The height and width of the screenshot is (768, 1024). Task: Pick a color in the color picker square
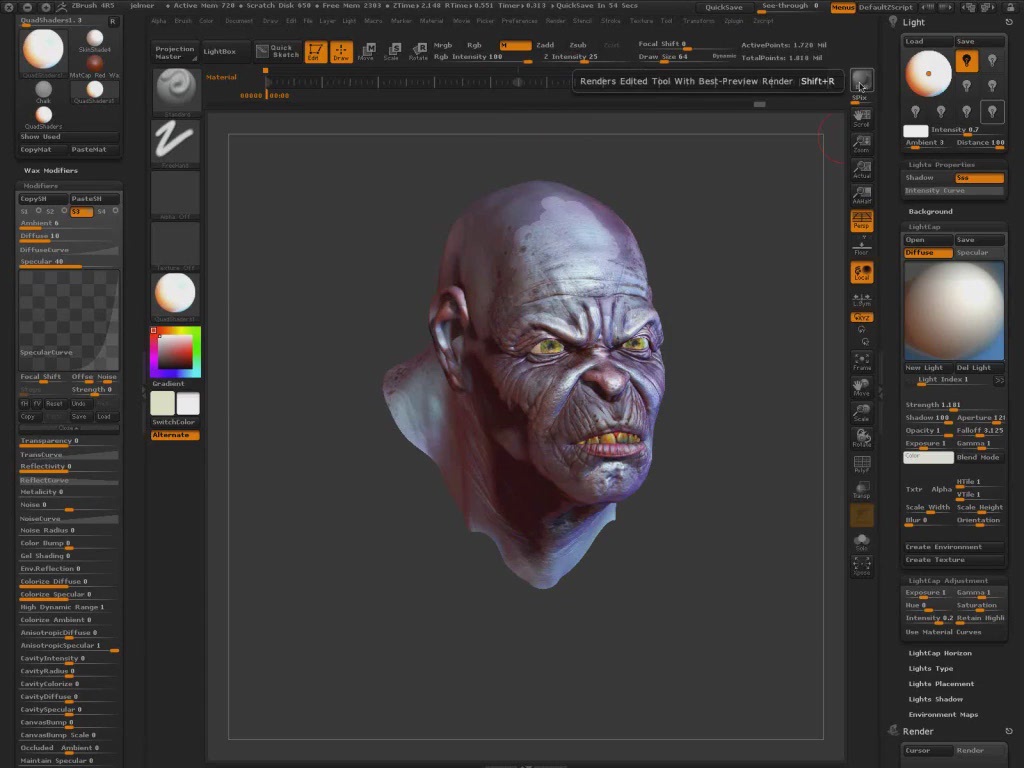(175, 351)
